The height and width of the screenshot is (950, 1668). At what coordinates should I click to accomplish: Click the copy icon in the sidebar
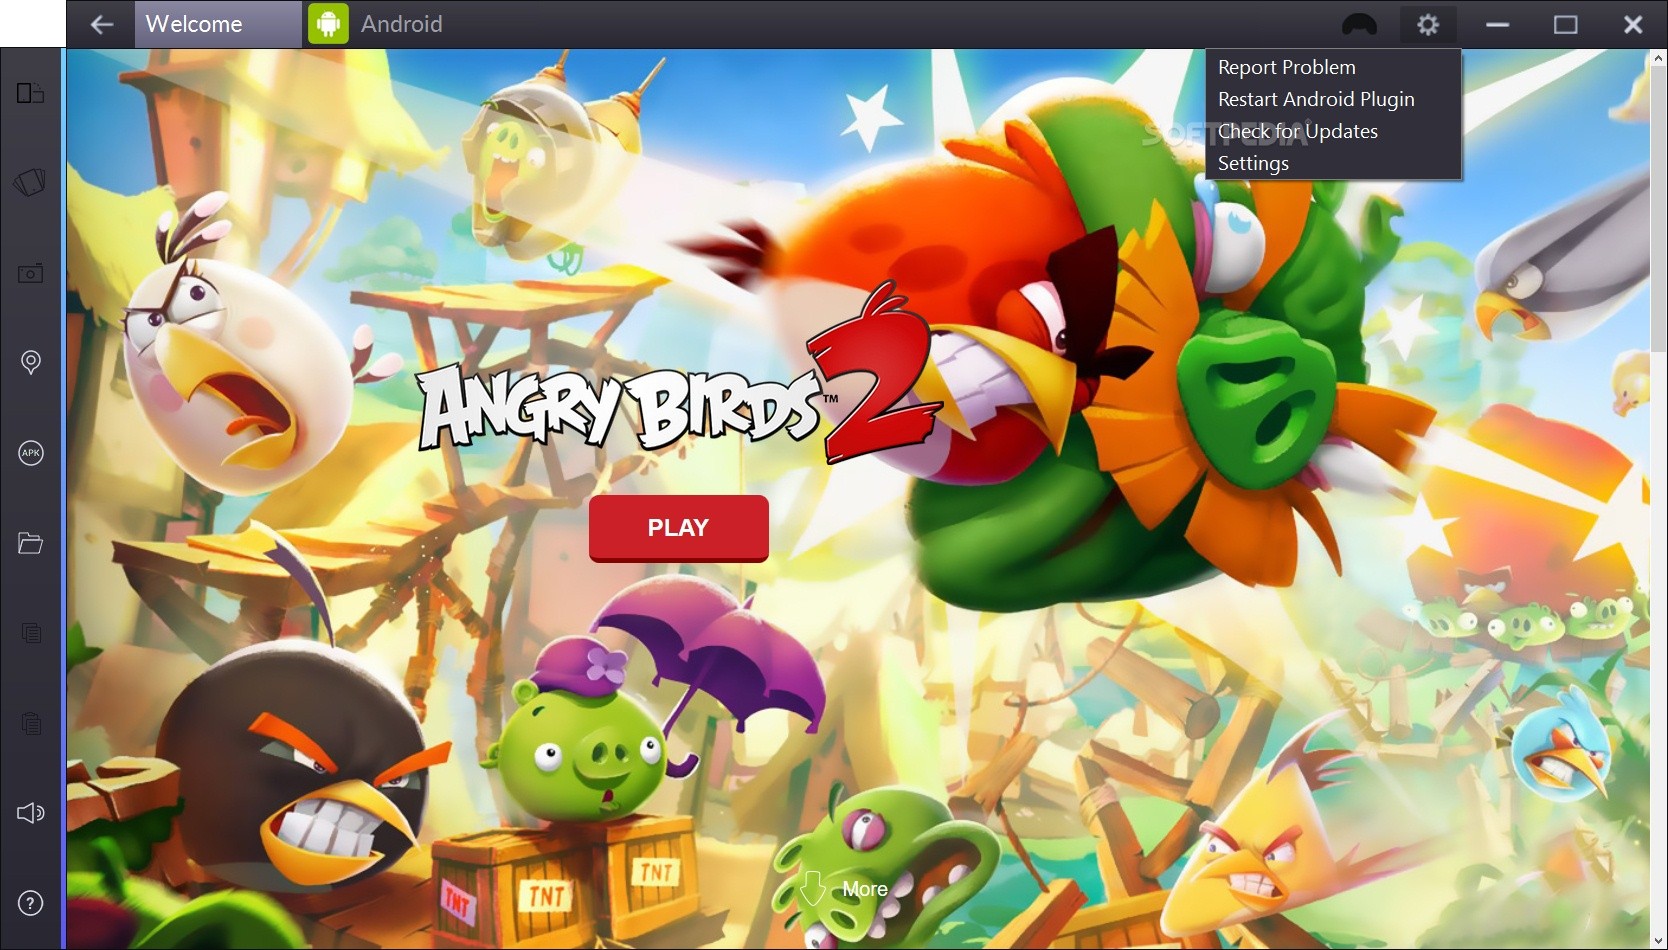pyautogui.click(x=31, y=632)
